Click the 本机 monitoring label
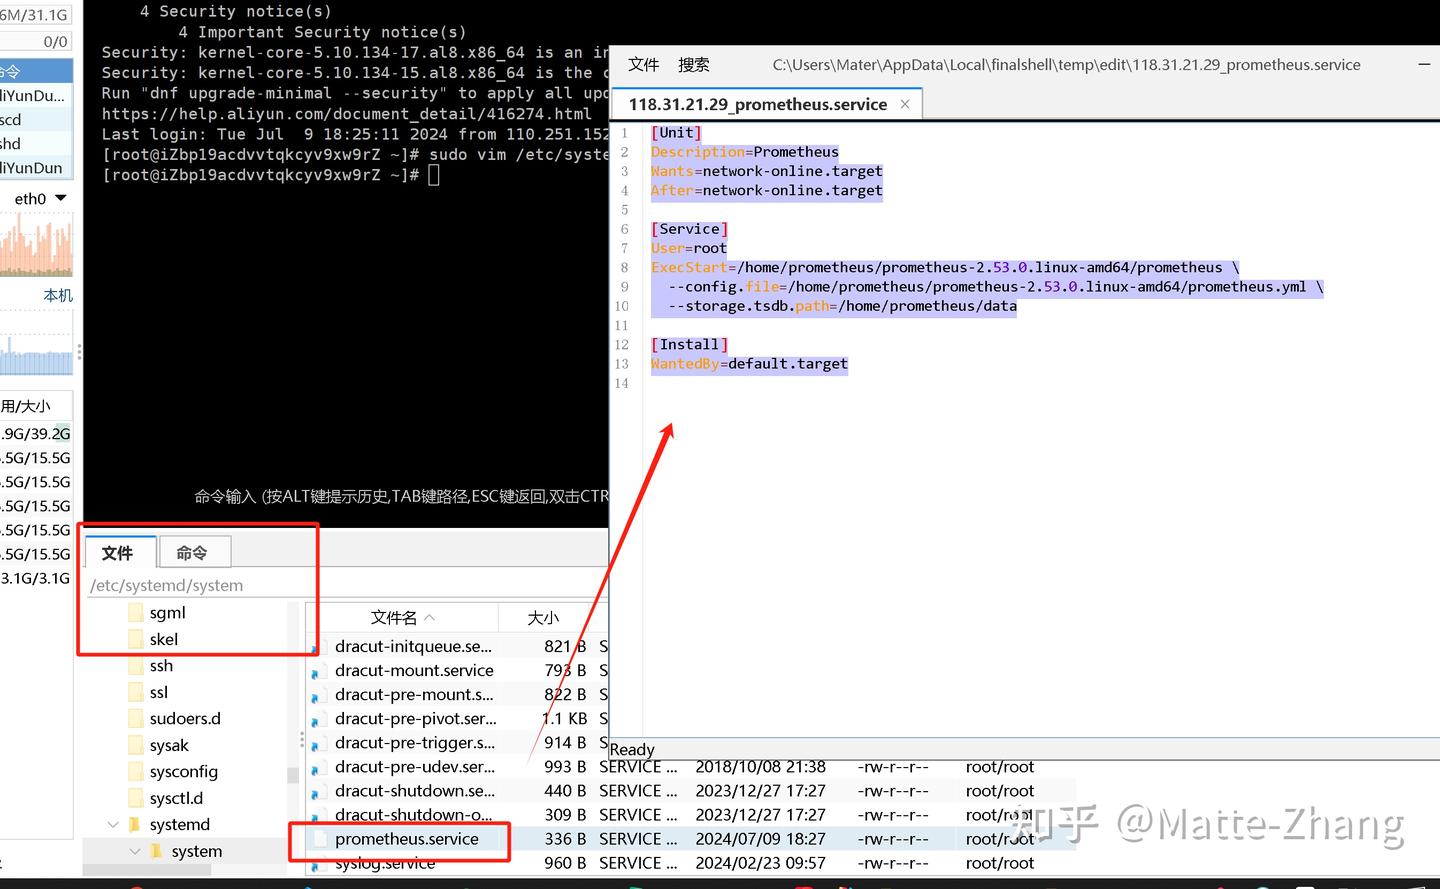Screen dimensions: 1440x889 (57, 295)
